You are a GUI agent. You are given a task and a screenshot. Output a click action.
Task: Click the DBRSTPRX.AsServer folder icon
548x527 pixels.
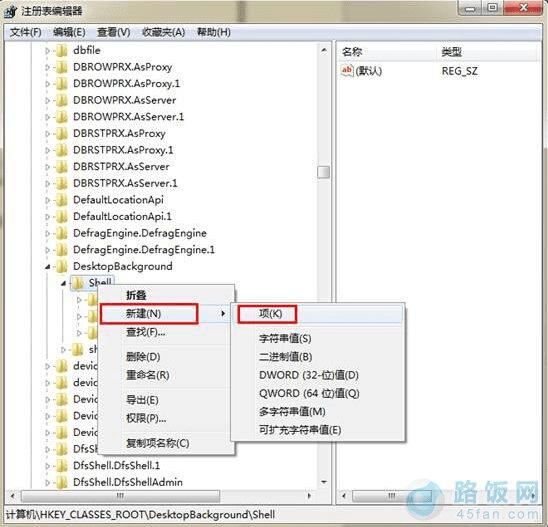[62, 167]
